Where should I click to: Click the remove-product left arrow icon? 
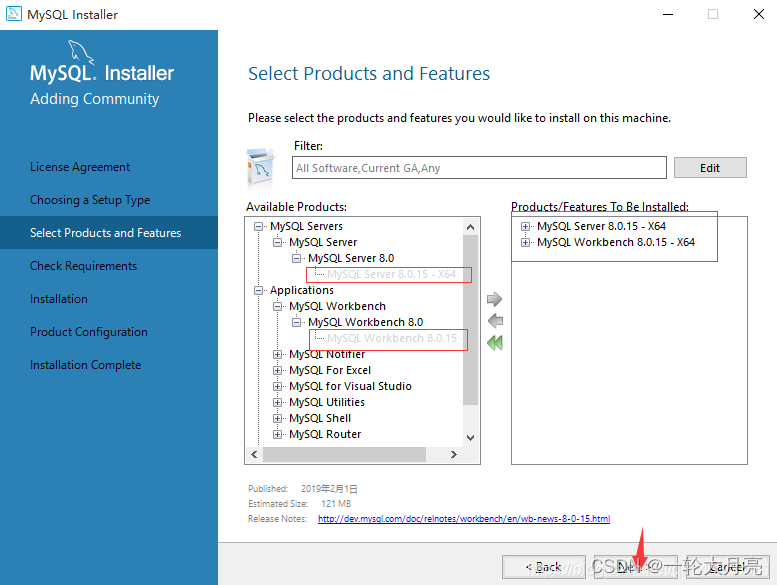tap(495, 321)
